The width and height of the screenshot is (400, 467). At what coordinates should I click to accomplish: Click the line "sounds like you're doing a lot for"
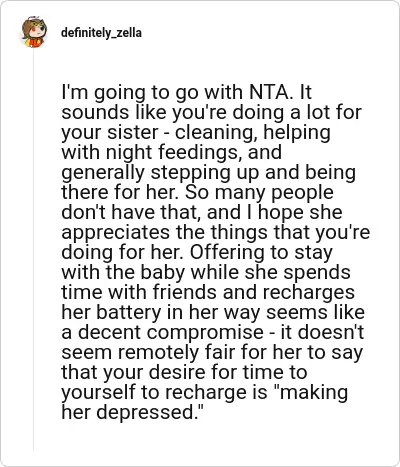click(211, 113)
